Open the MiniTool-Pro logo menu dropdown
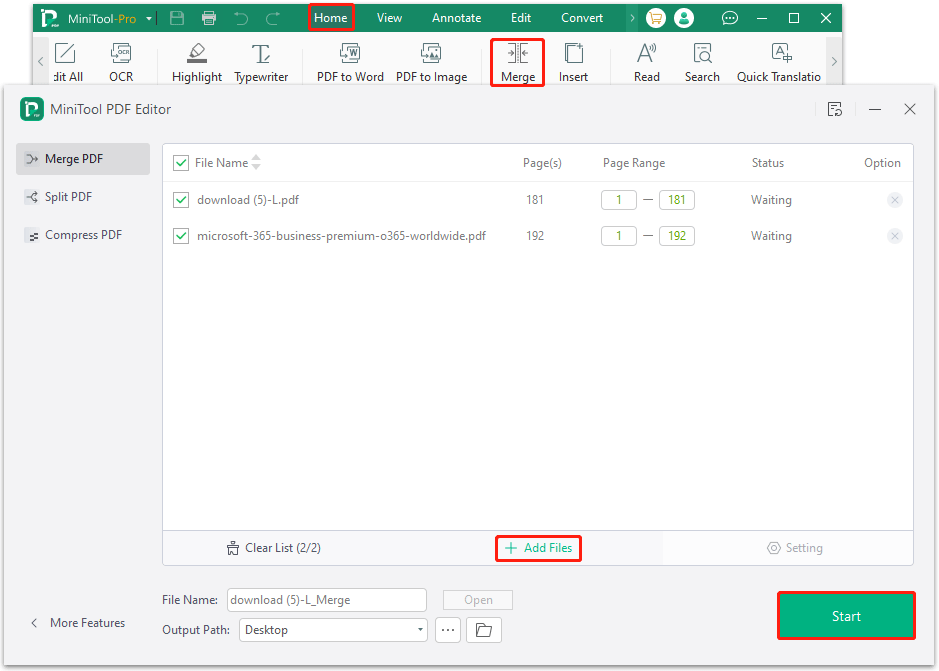This screenshot has height=671, width=939. (149, 19)
